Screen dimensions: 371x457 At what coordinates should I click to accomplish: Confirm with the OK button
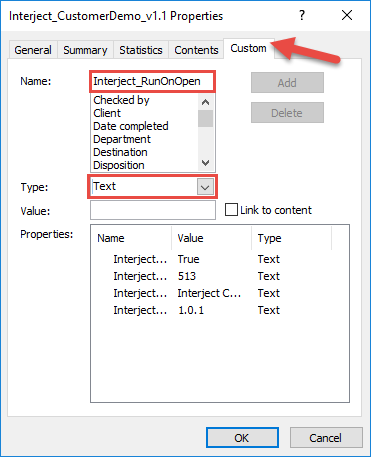pos(242,437)
